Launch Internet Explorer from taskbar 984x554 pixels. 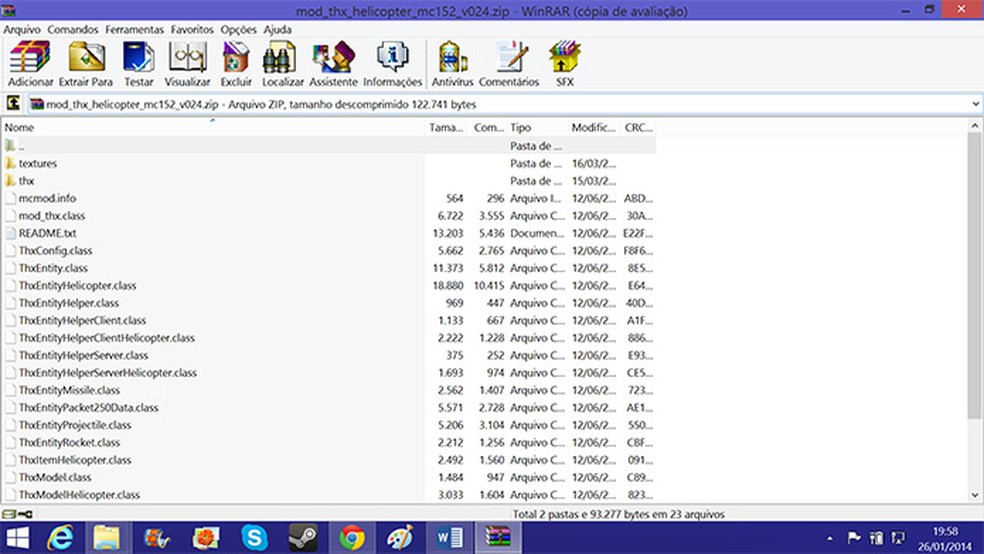tap(60, 538)
